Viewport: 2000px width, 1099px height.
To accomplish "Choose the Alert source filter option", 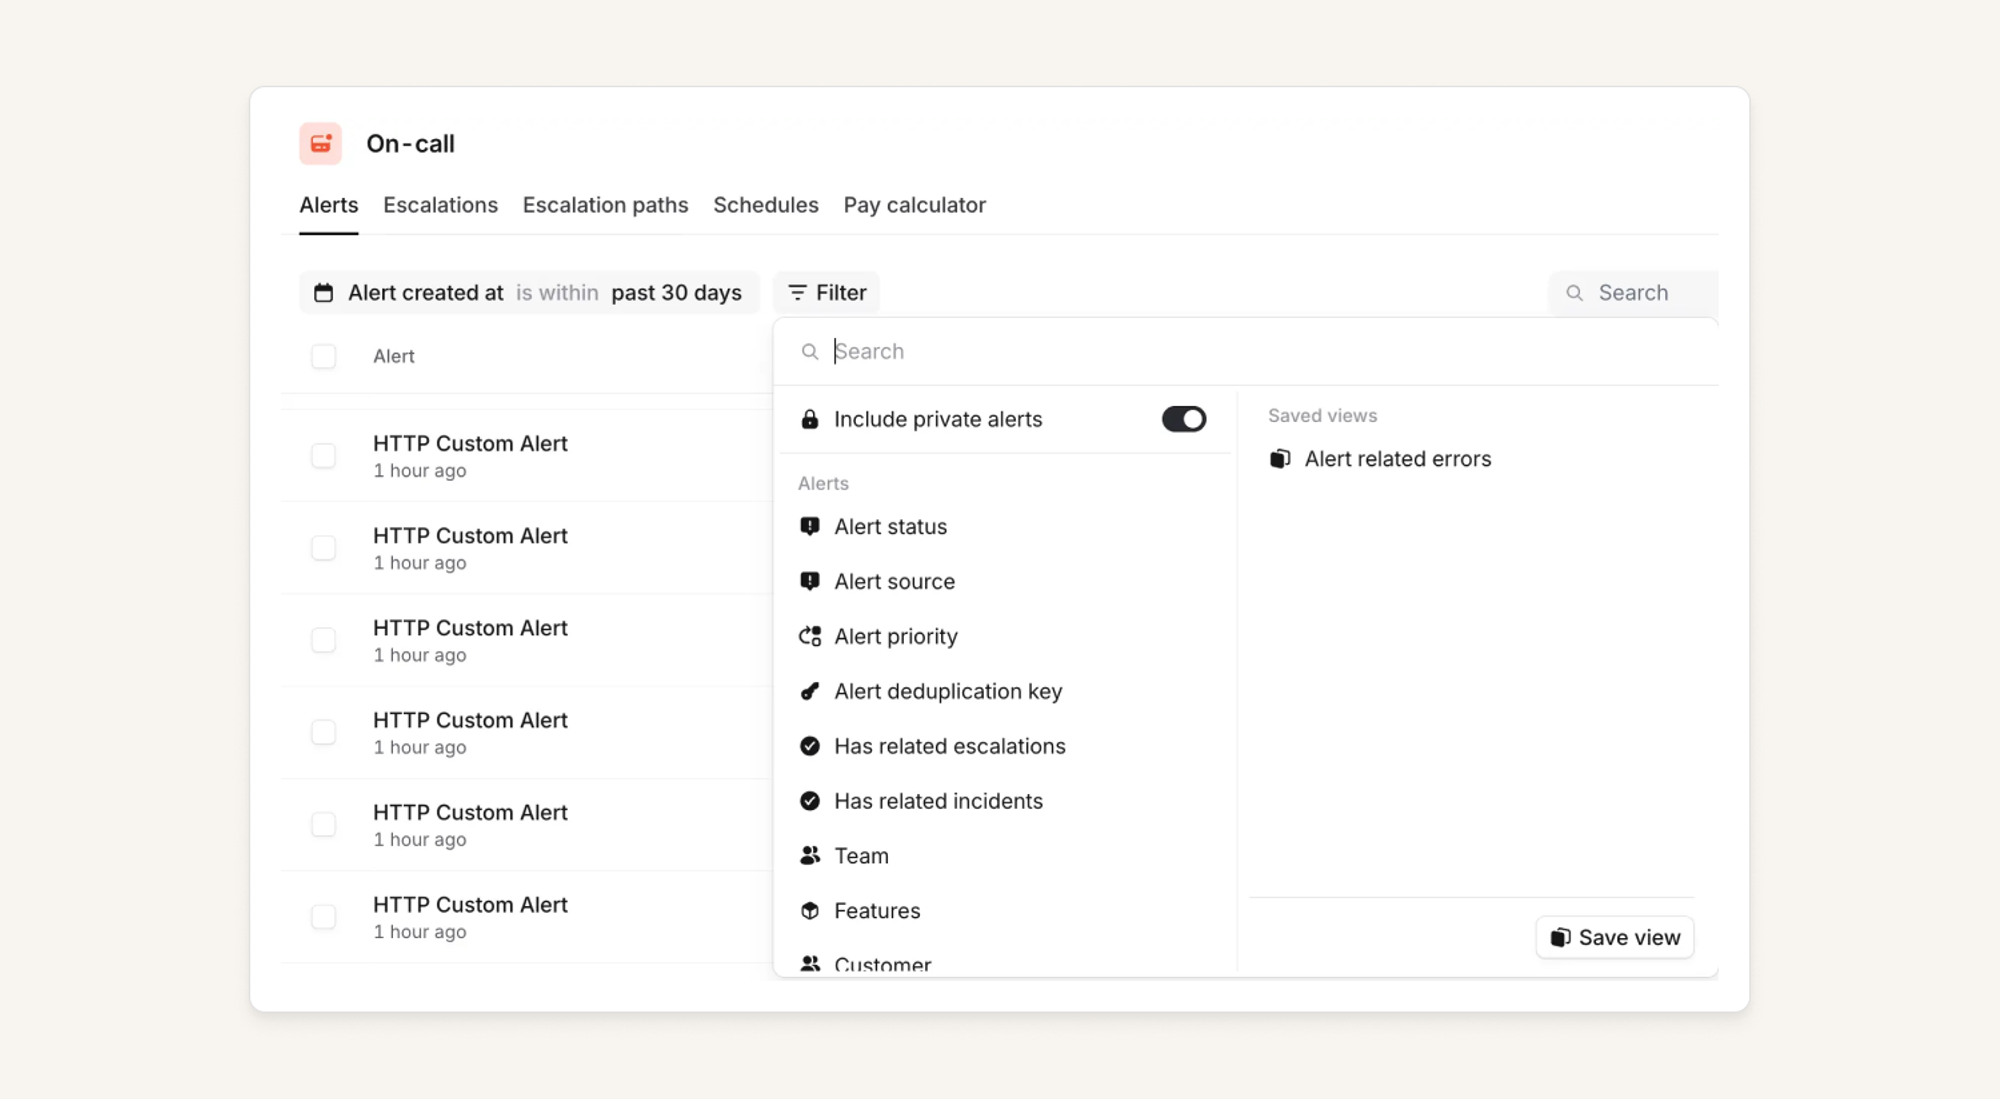I will (894, 582).
